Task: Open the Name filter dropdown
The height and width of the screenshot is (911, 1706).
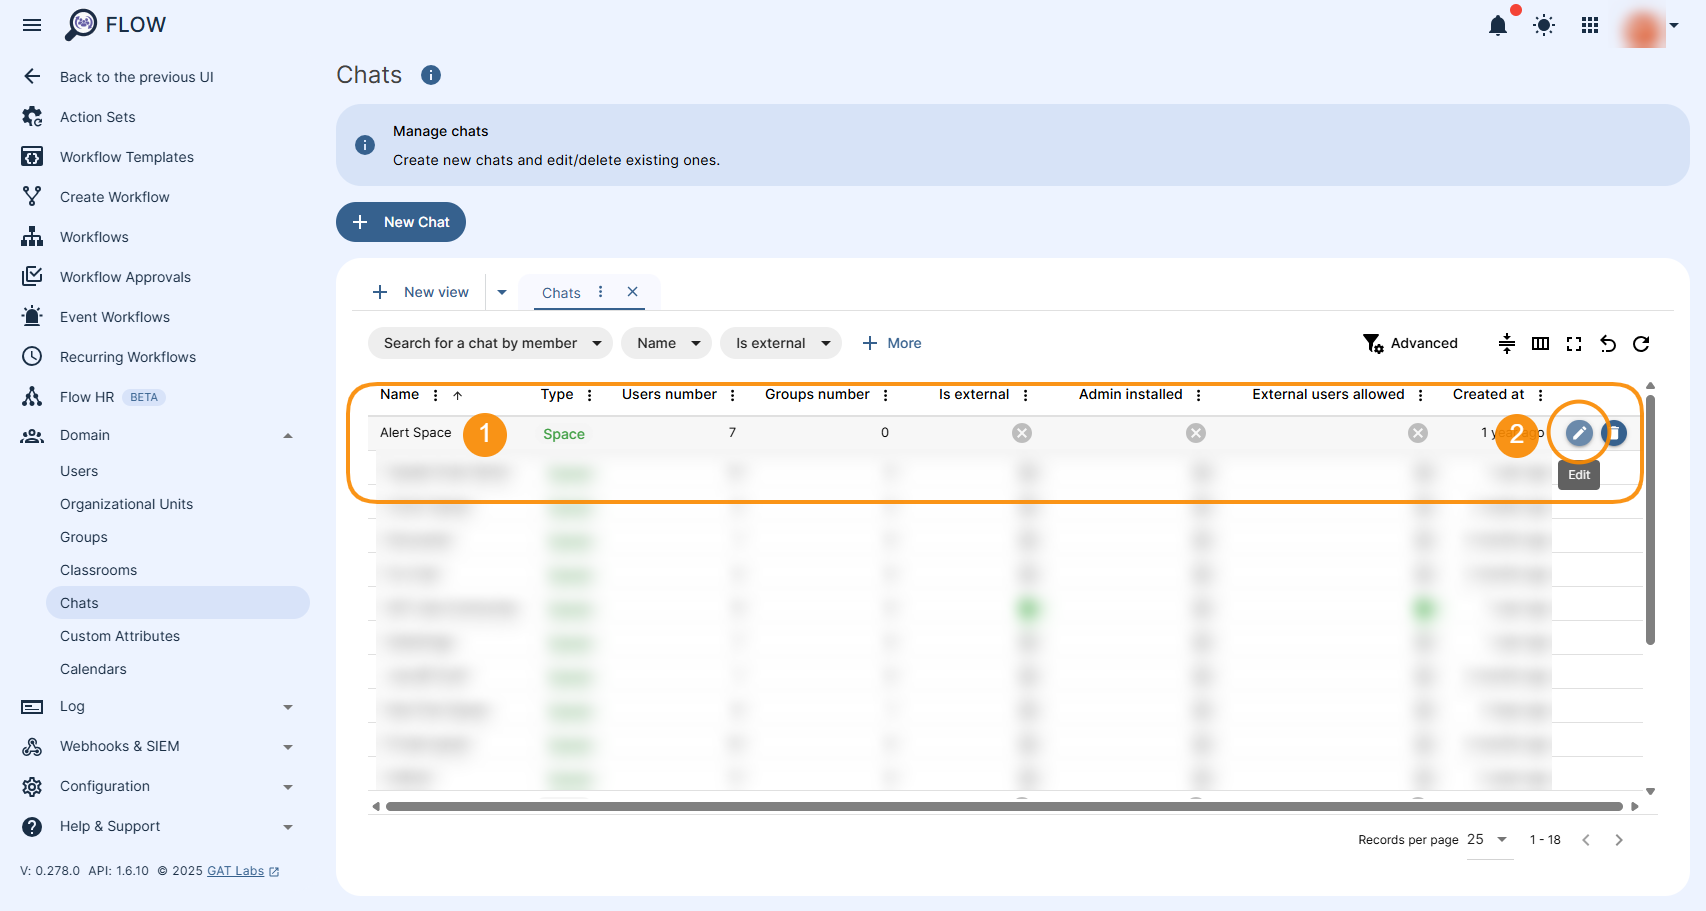Action: click(666, 343)
